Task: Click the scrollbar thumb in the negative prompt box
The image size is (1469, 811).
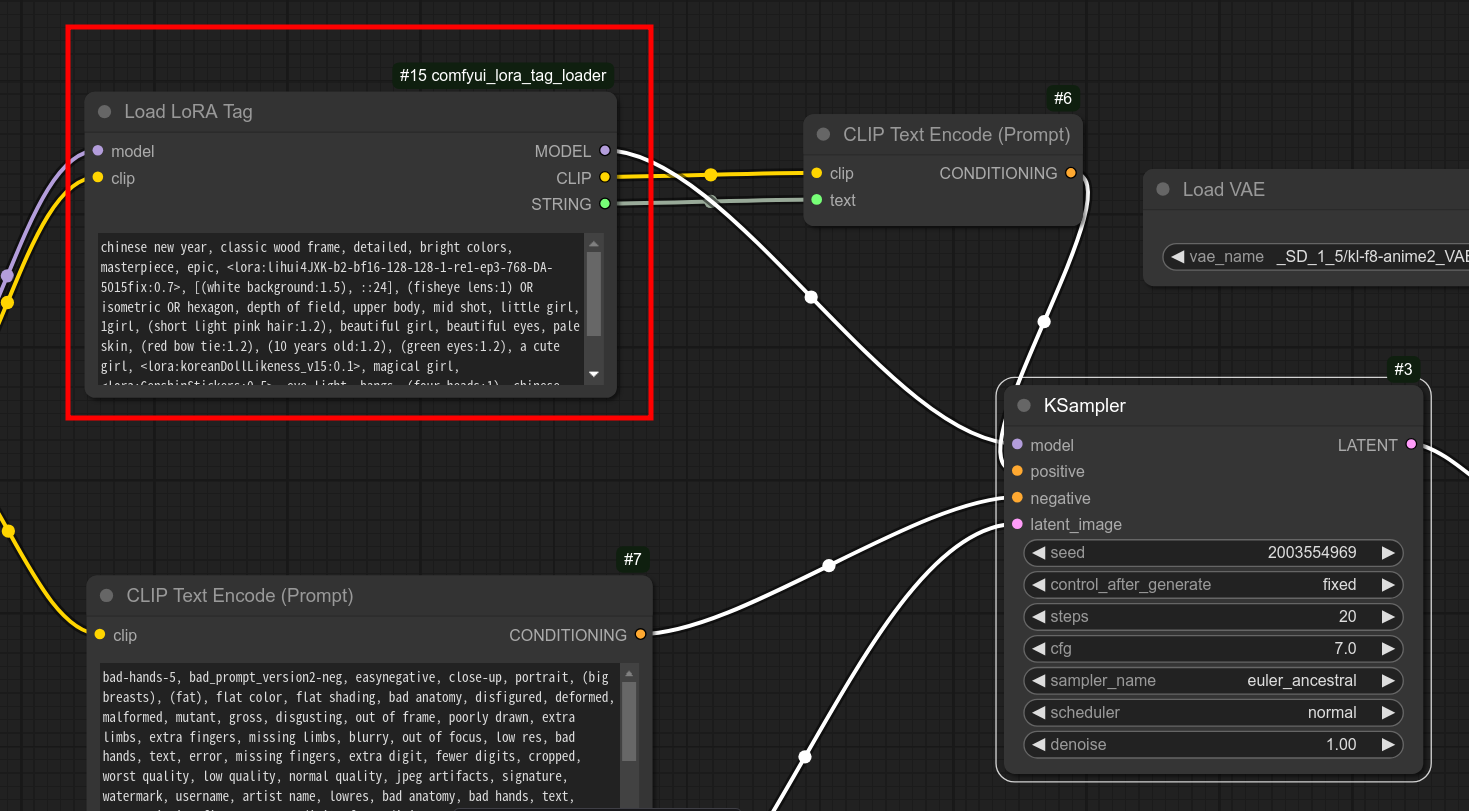Action: pos(629,722)
